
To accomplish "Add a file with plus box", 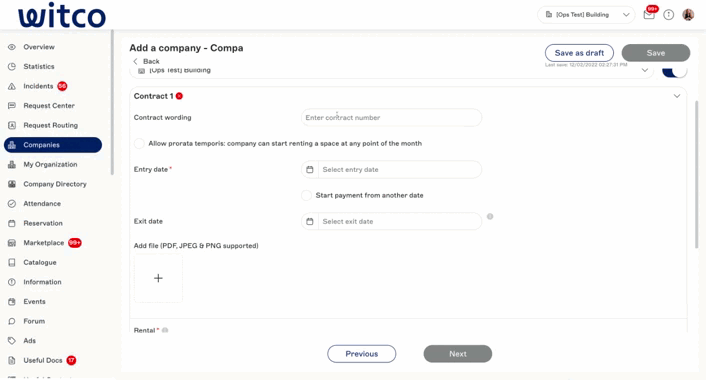I will click(x=158, y=278).
